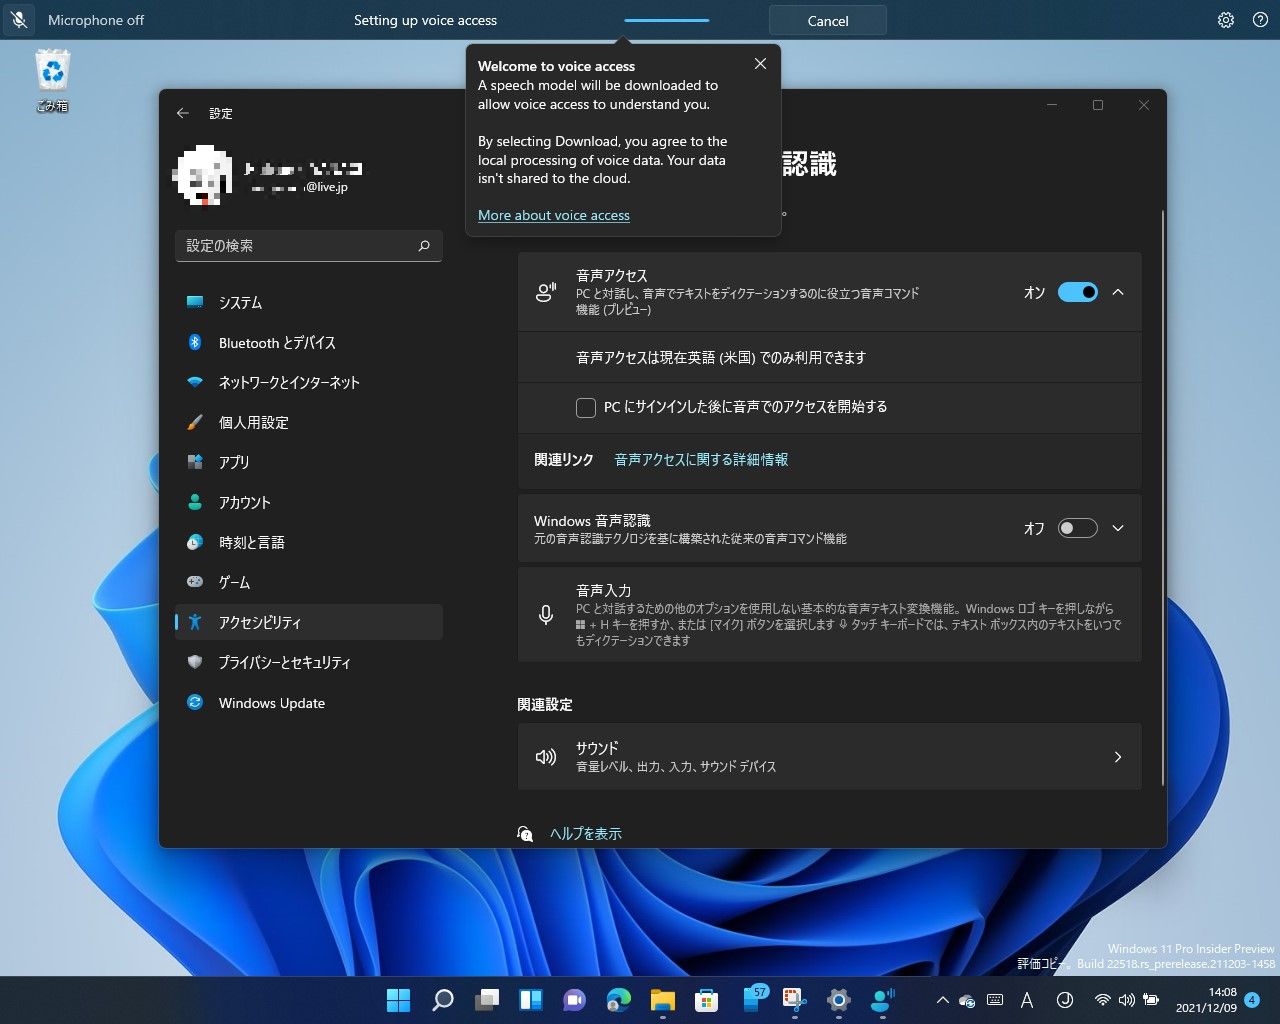
Task: Open Snipping Tool from taskbar
Action: [x=794, y=1000]
